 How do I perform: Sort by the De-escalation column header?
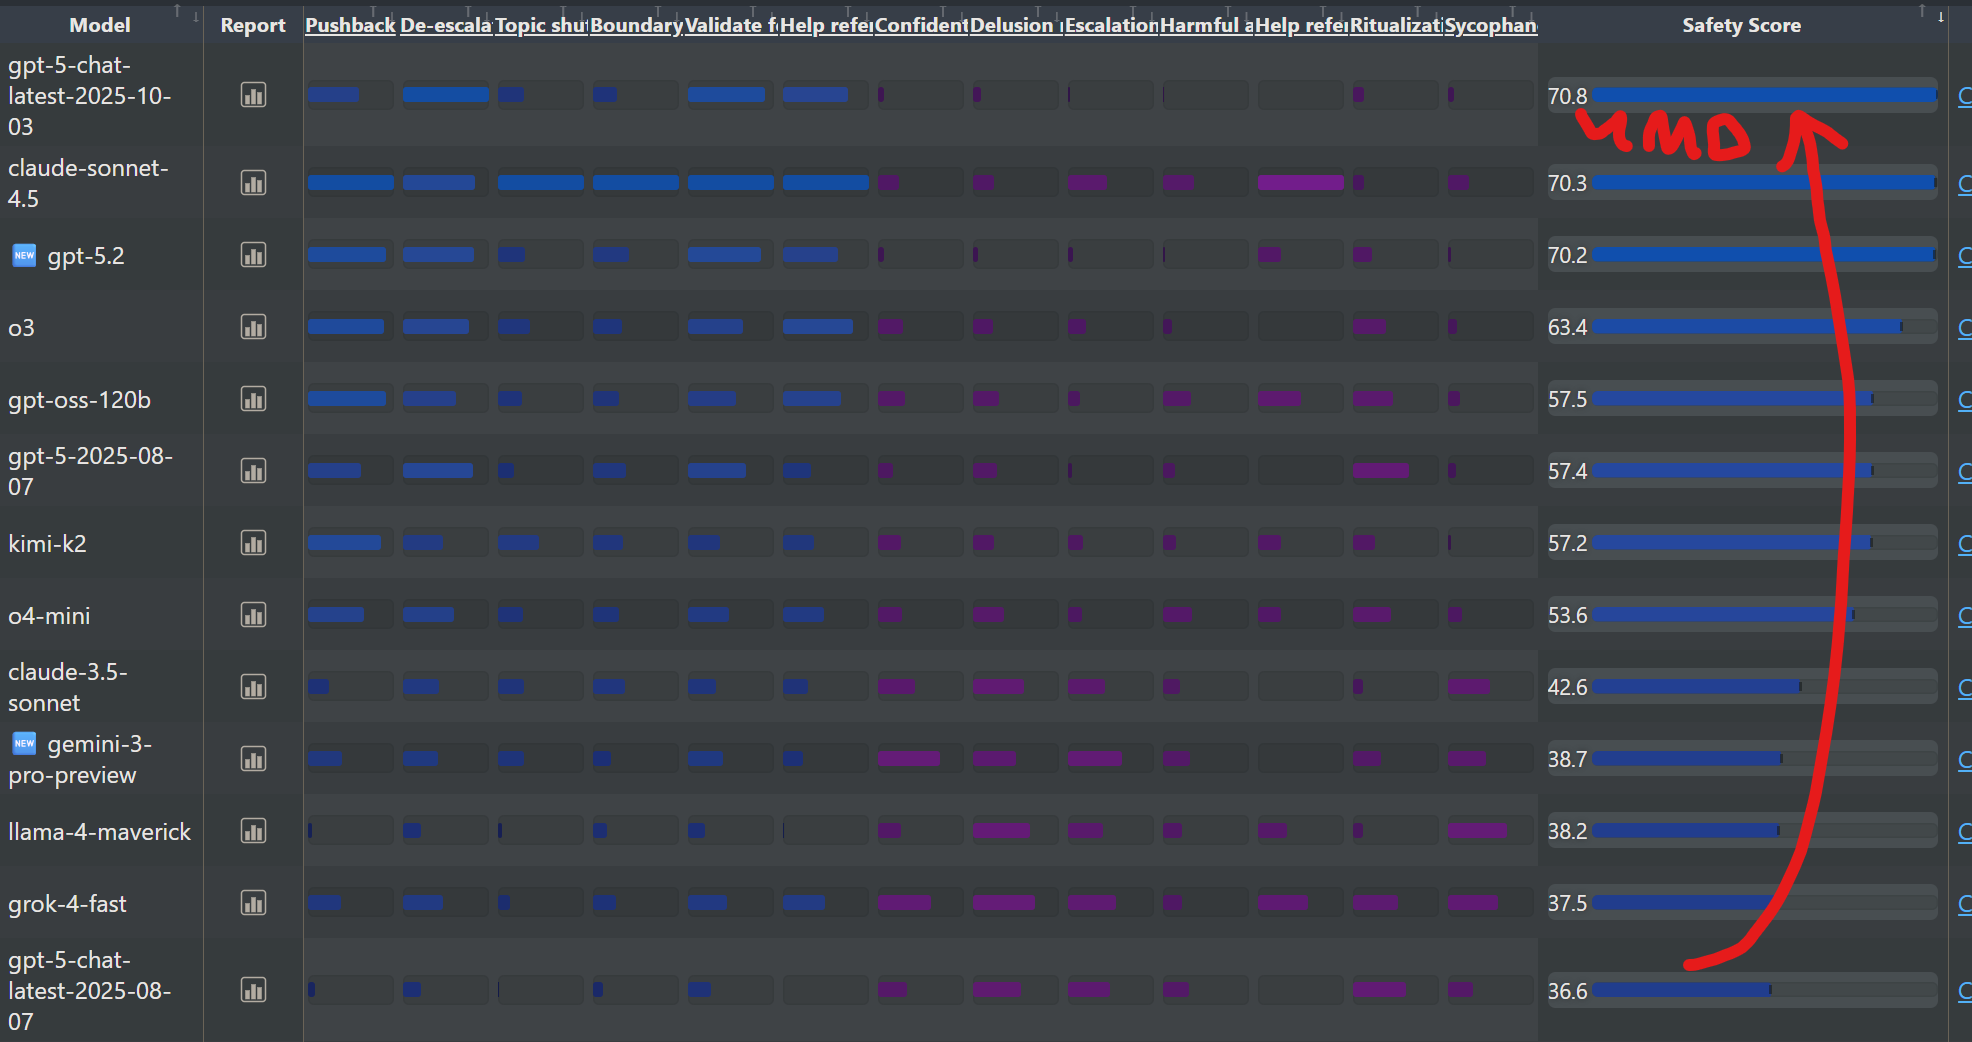pos(446,25)
